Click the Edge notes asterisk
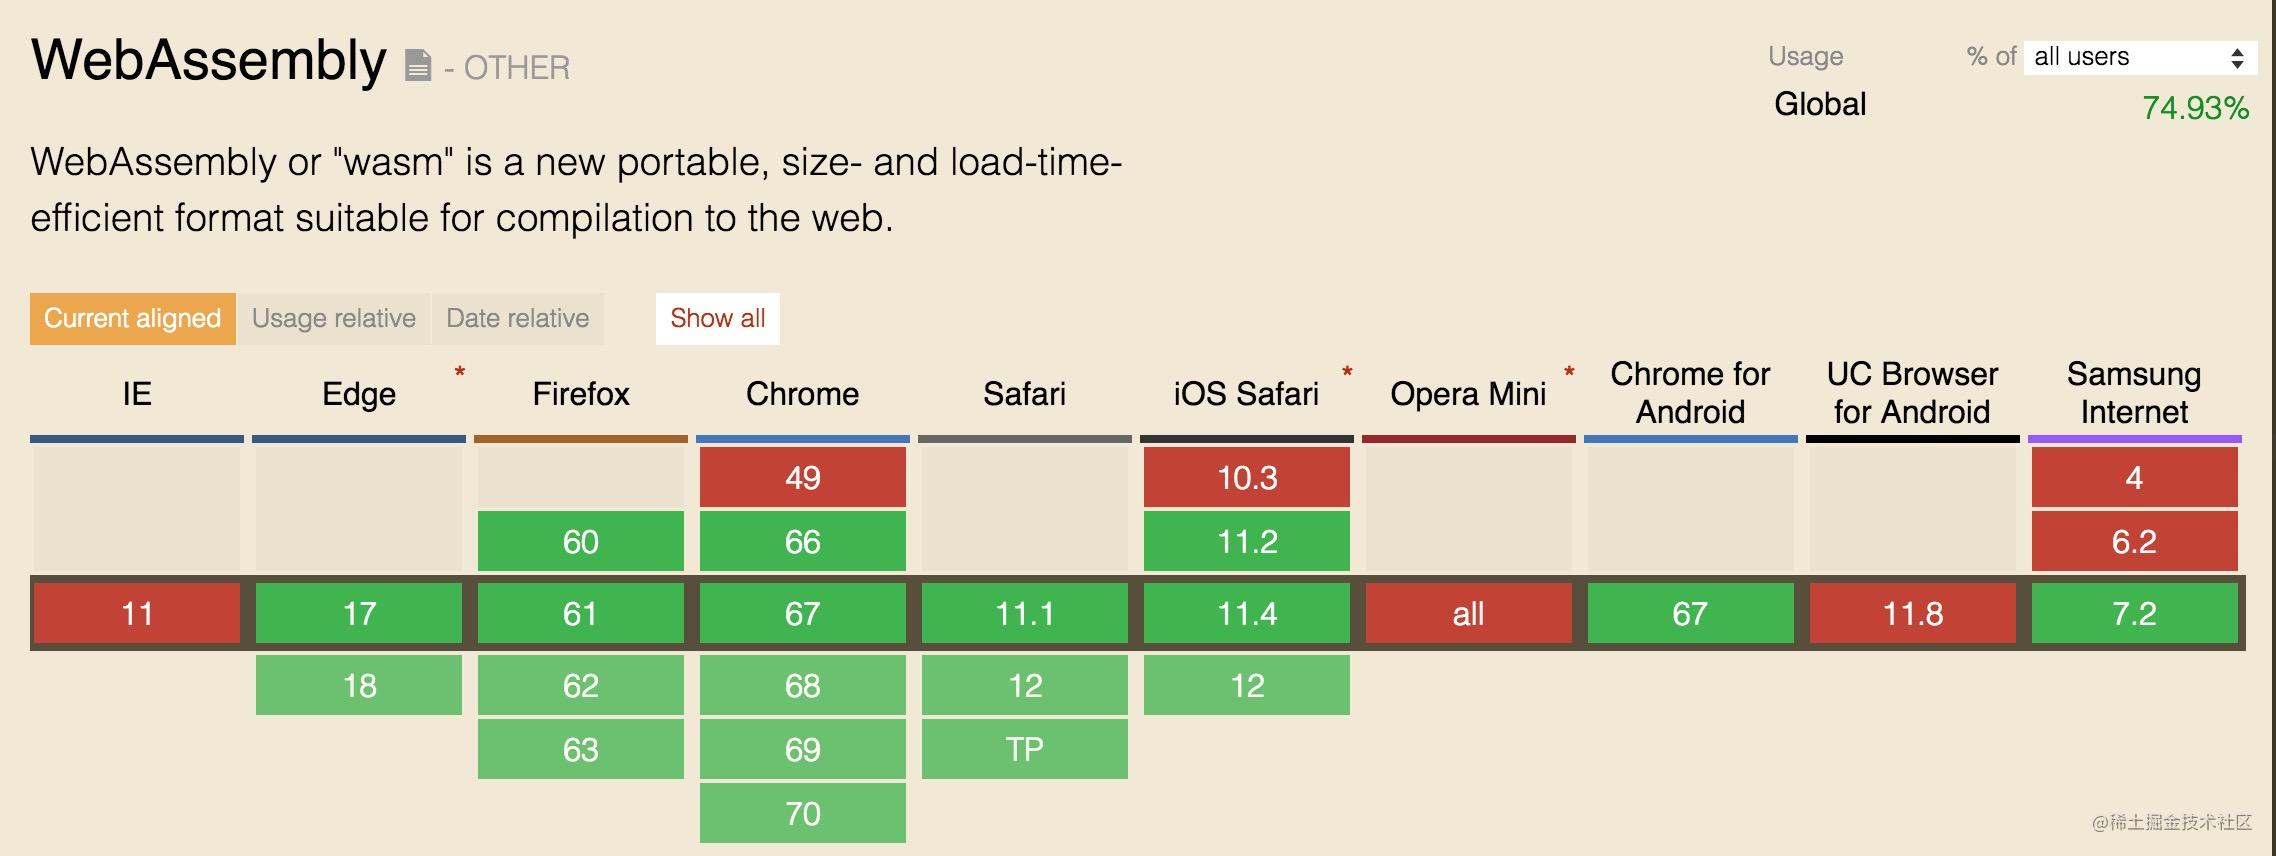 (460, 373)
